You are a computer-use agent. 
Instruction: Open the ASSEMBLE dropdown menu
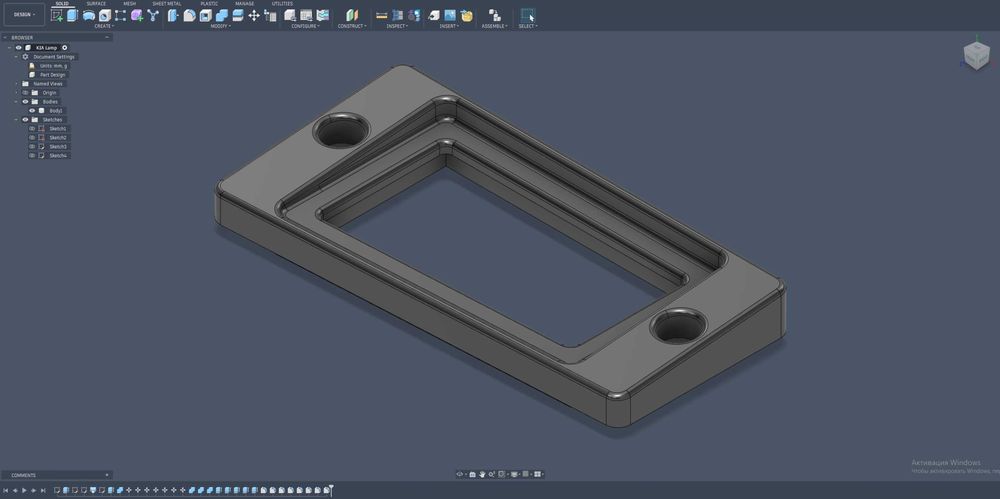point(494,26)
